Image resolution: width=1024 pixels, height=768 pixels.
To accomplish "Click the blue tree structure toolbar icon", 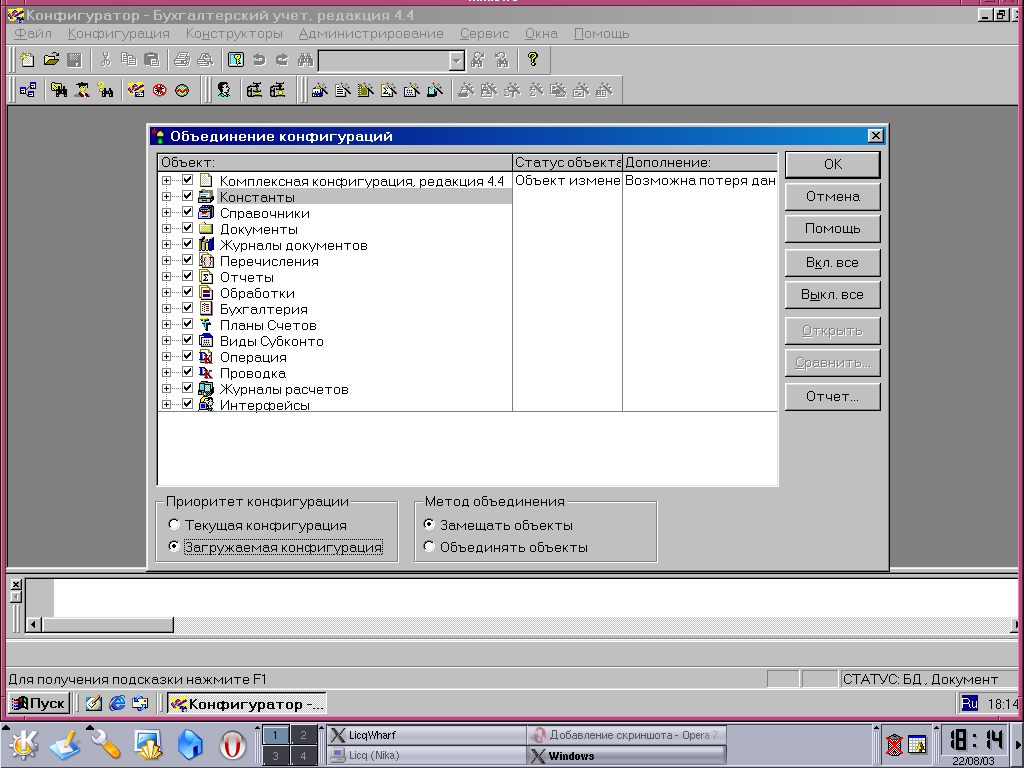I will click(28, 90).
